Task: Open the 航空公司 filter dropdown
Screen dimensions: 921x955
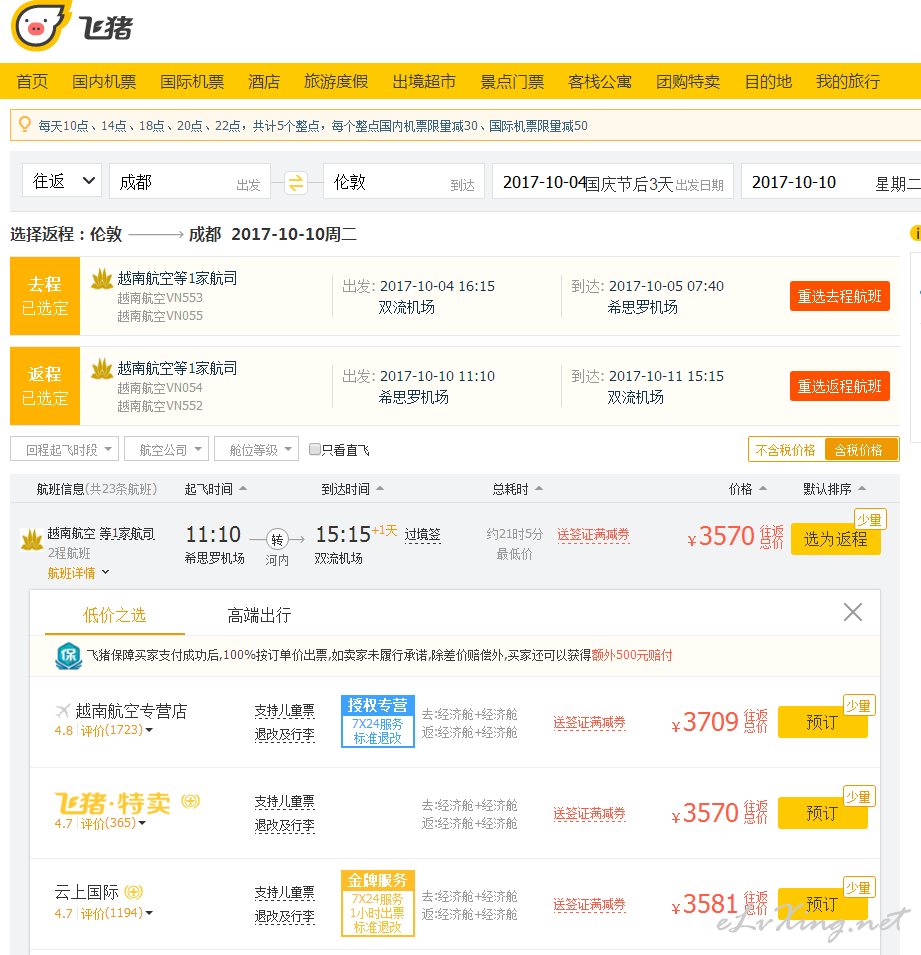Action: point(166,449)
